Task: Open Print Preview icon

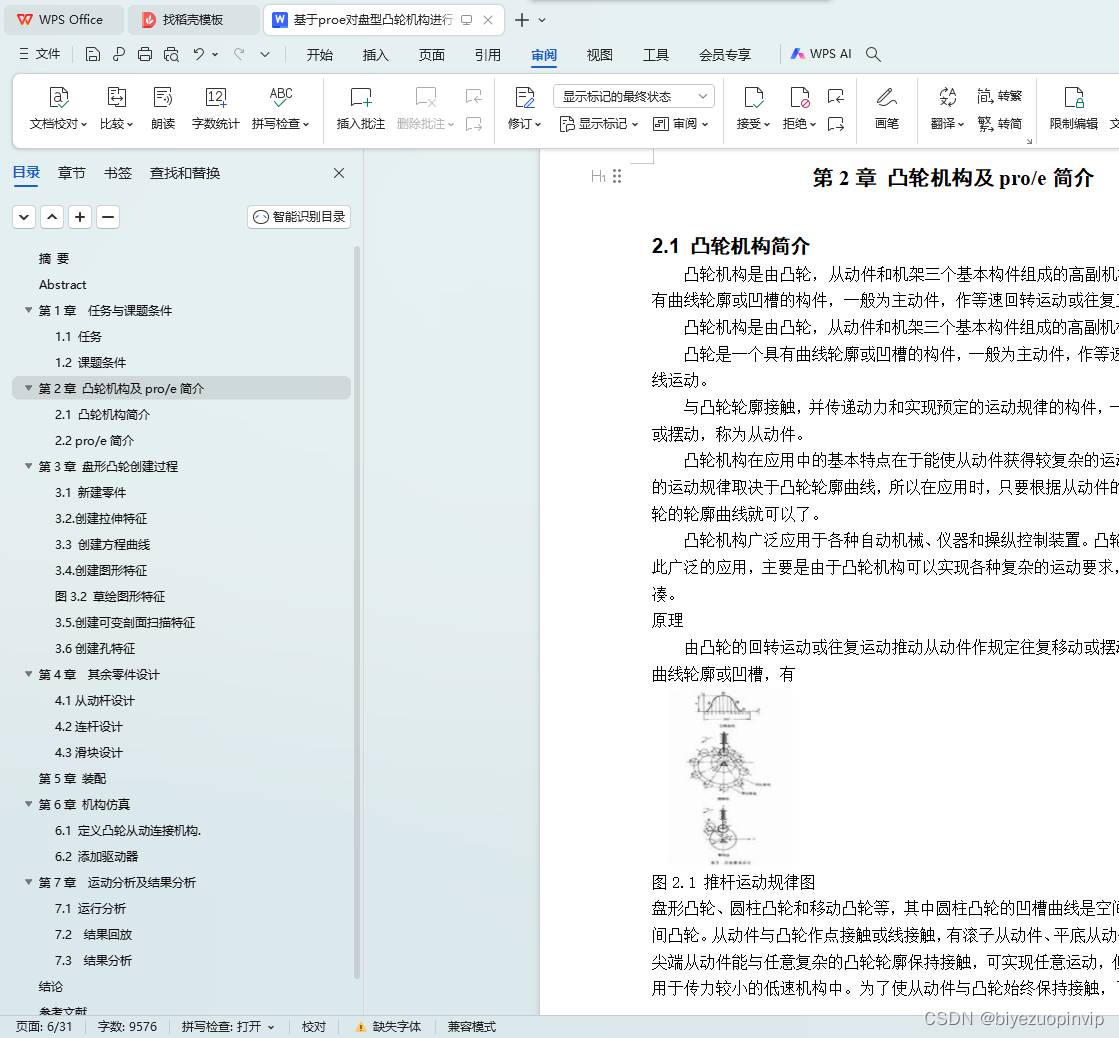Action: tap(171, 54)
